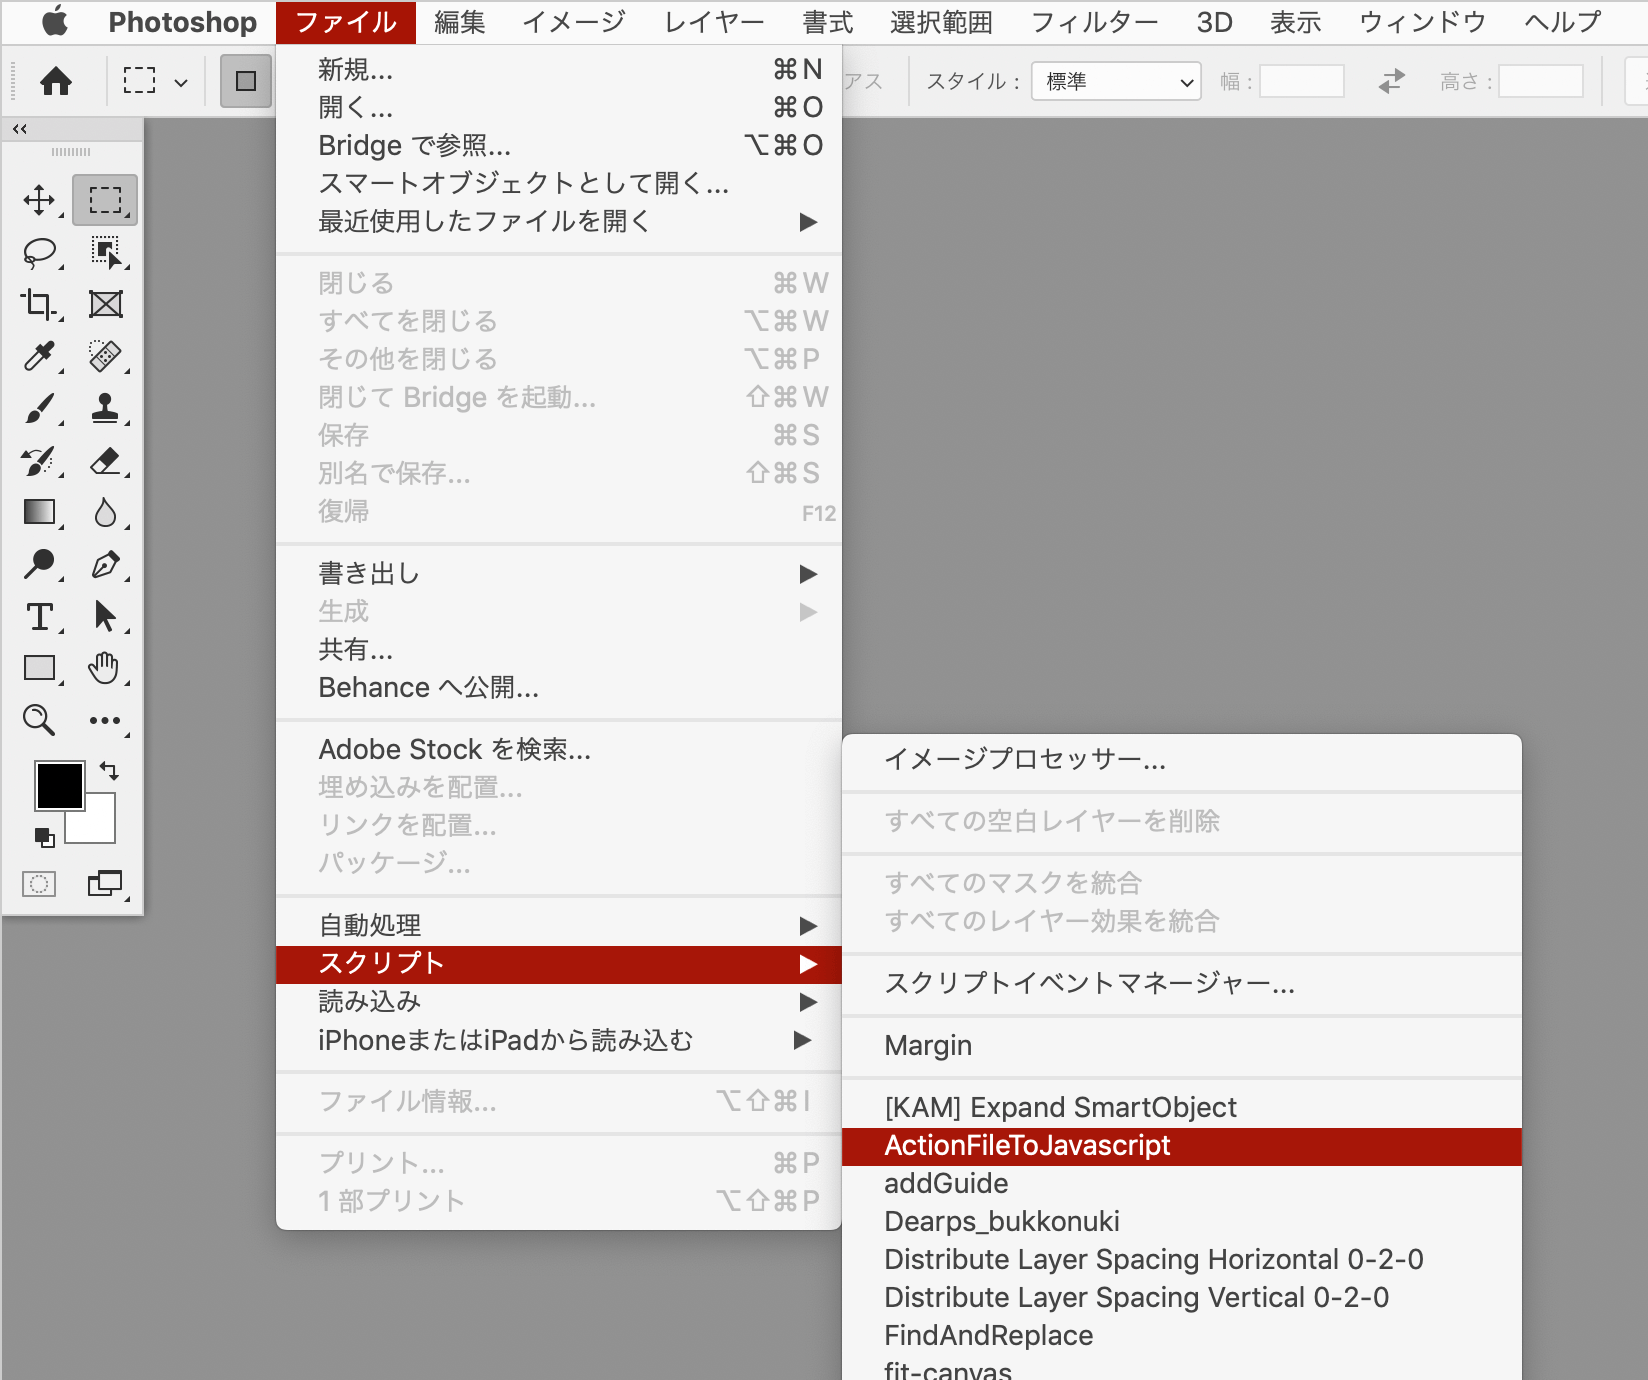
Task: Select the Lasso tool
Action: point(39,252)
